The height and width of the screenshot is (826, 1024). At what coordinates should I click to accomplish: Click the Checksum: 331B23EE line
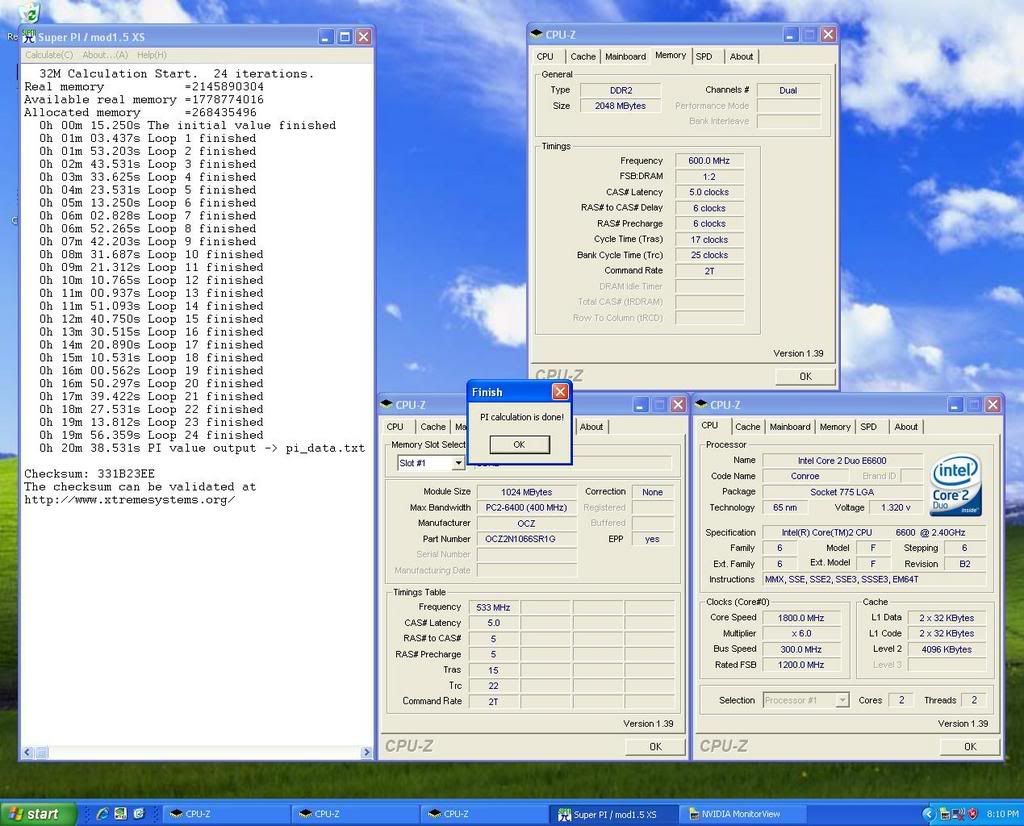89,474
